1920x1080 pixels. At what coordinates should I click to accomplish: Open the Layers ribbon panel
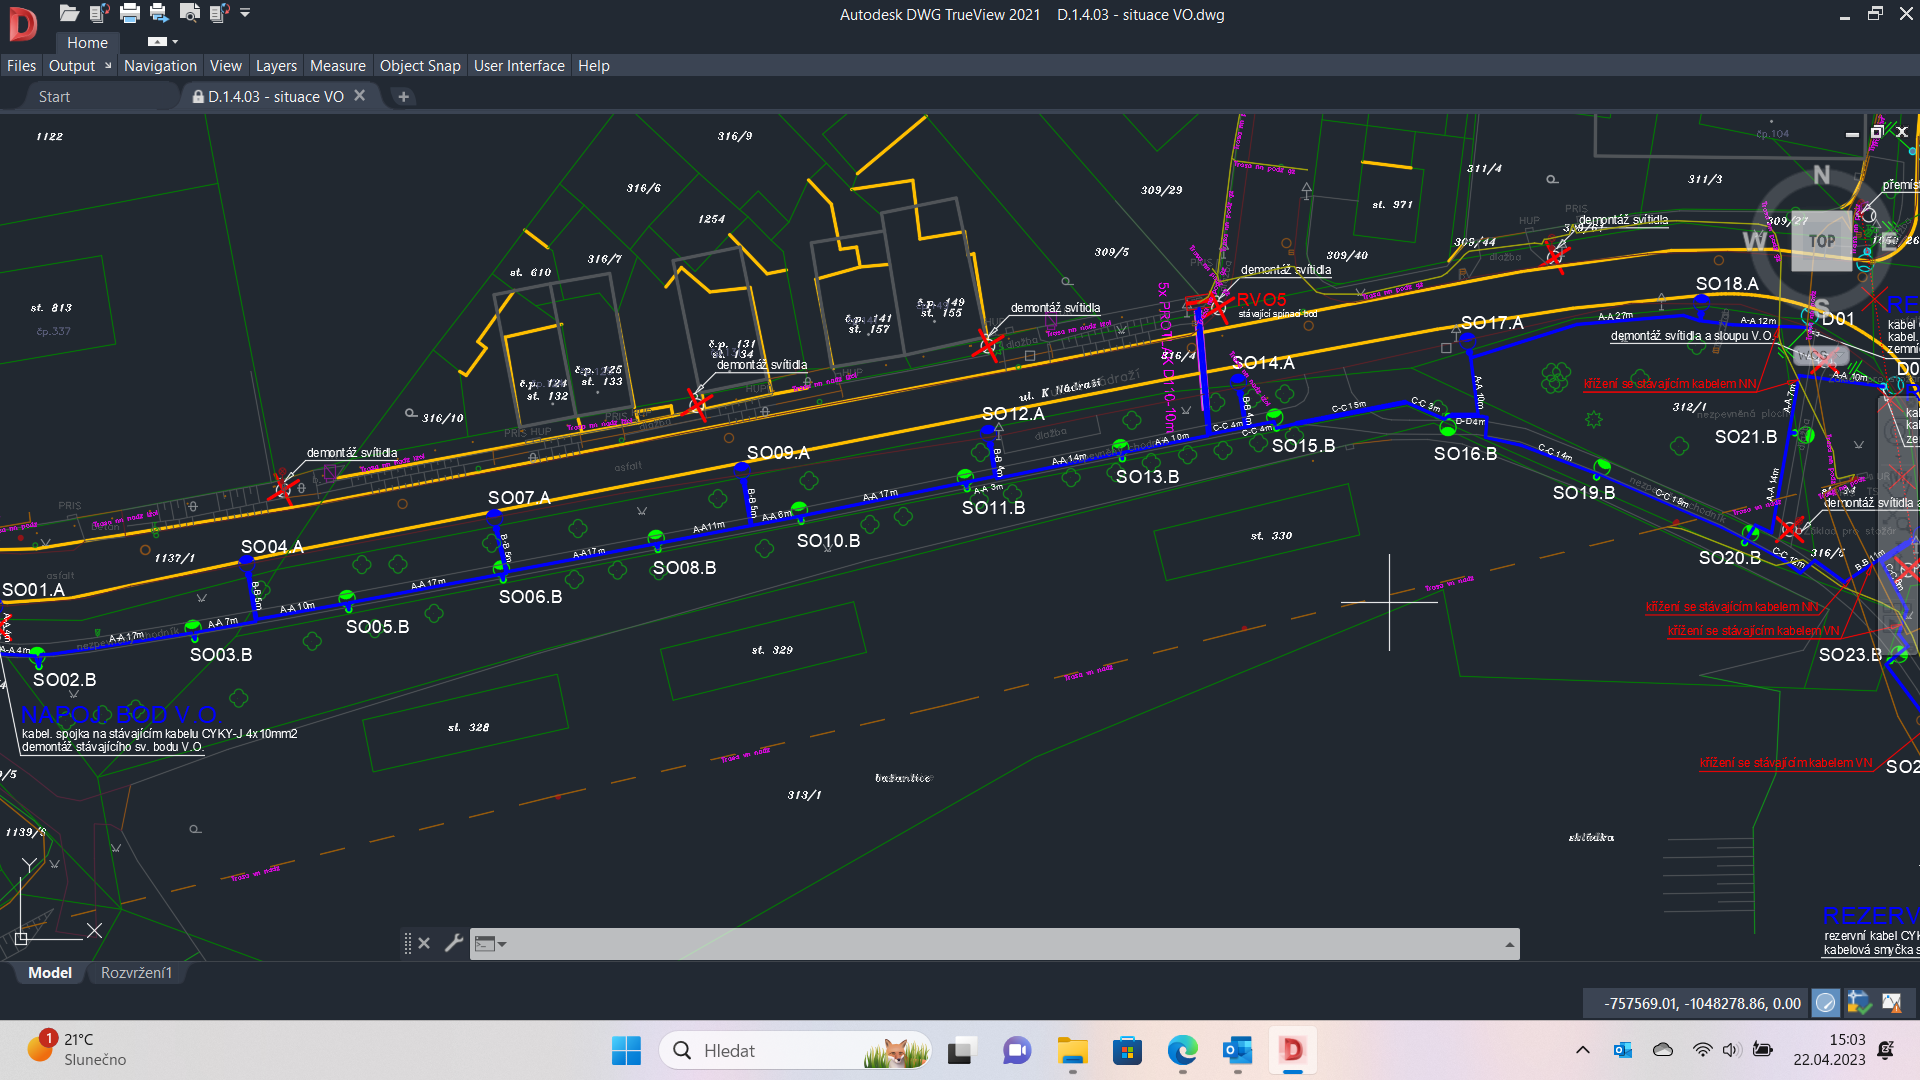(276, 65)
